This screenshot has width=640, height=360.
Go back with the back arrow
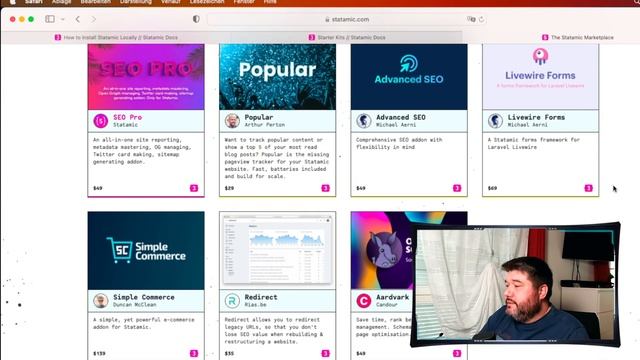[78, 19]
